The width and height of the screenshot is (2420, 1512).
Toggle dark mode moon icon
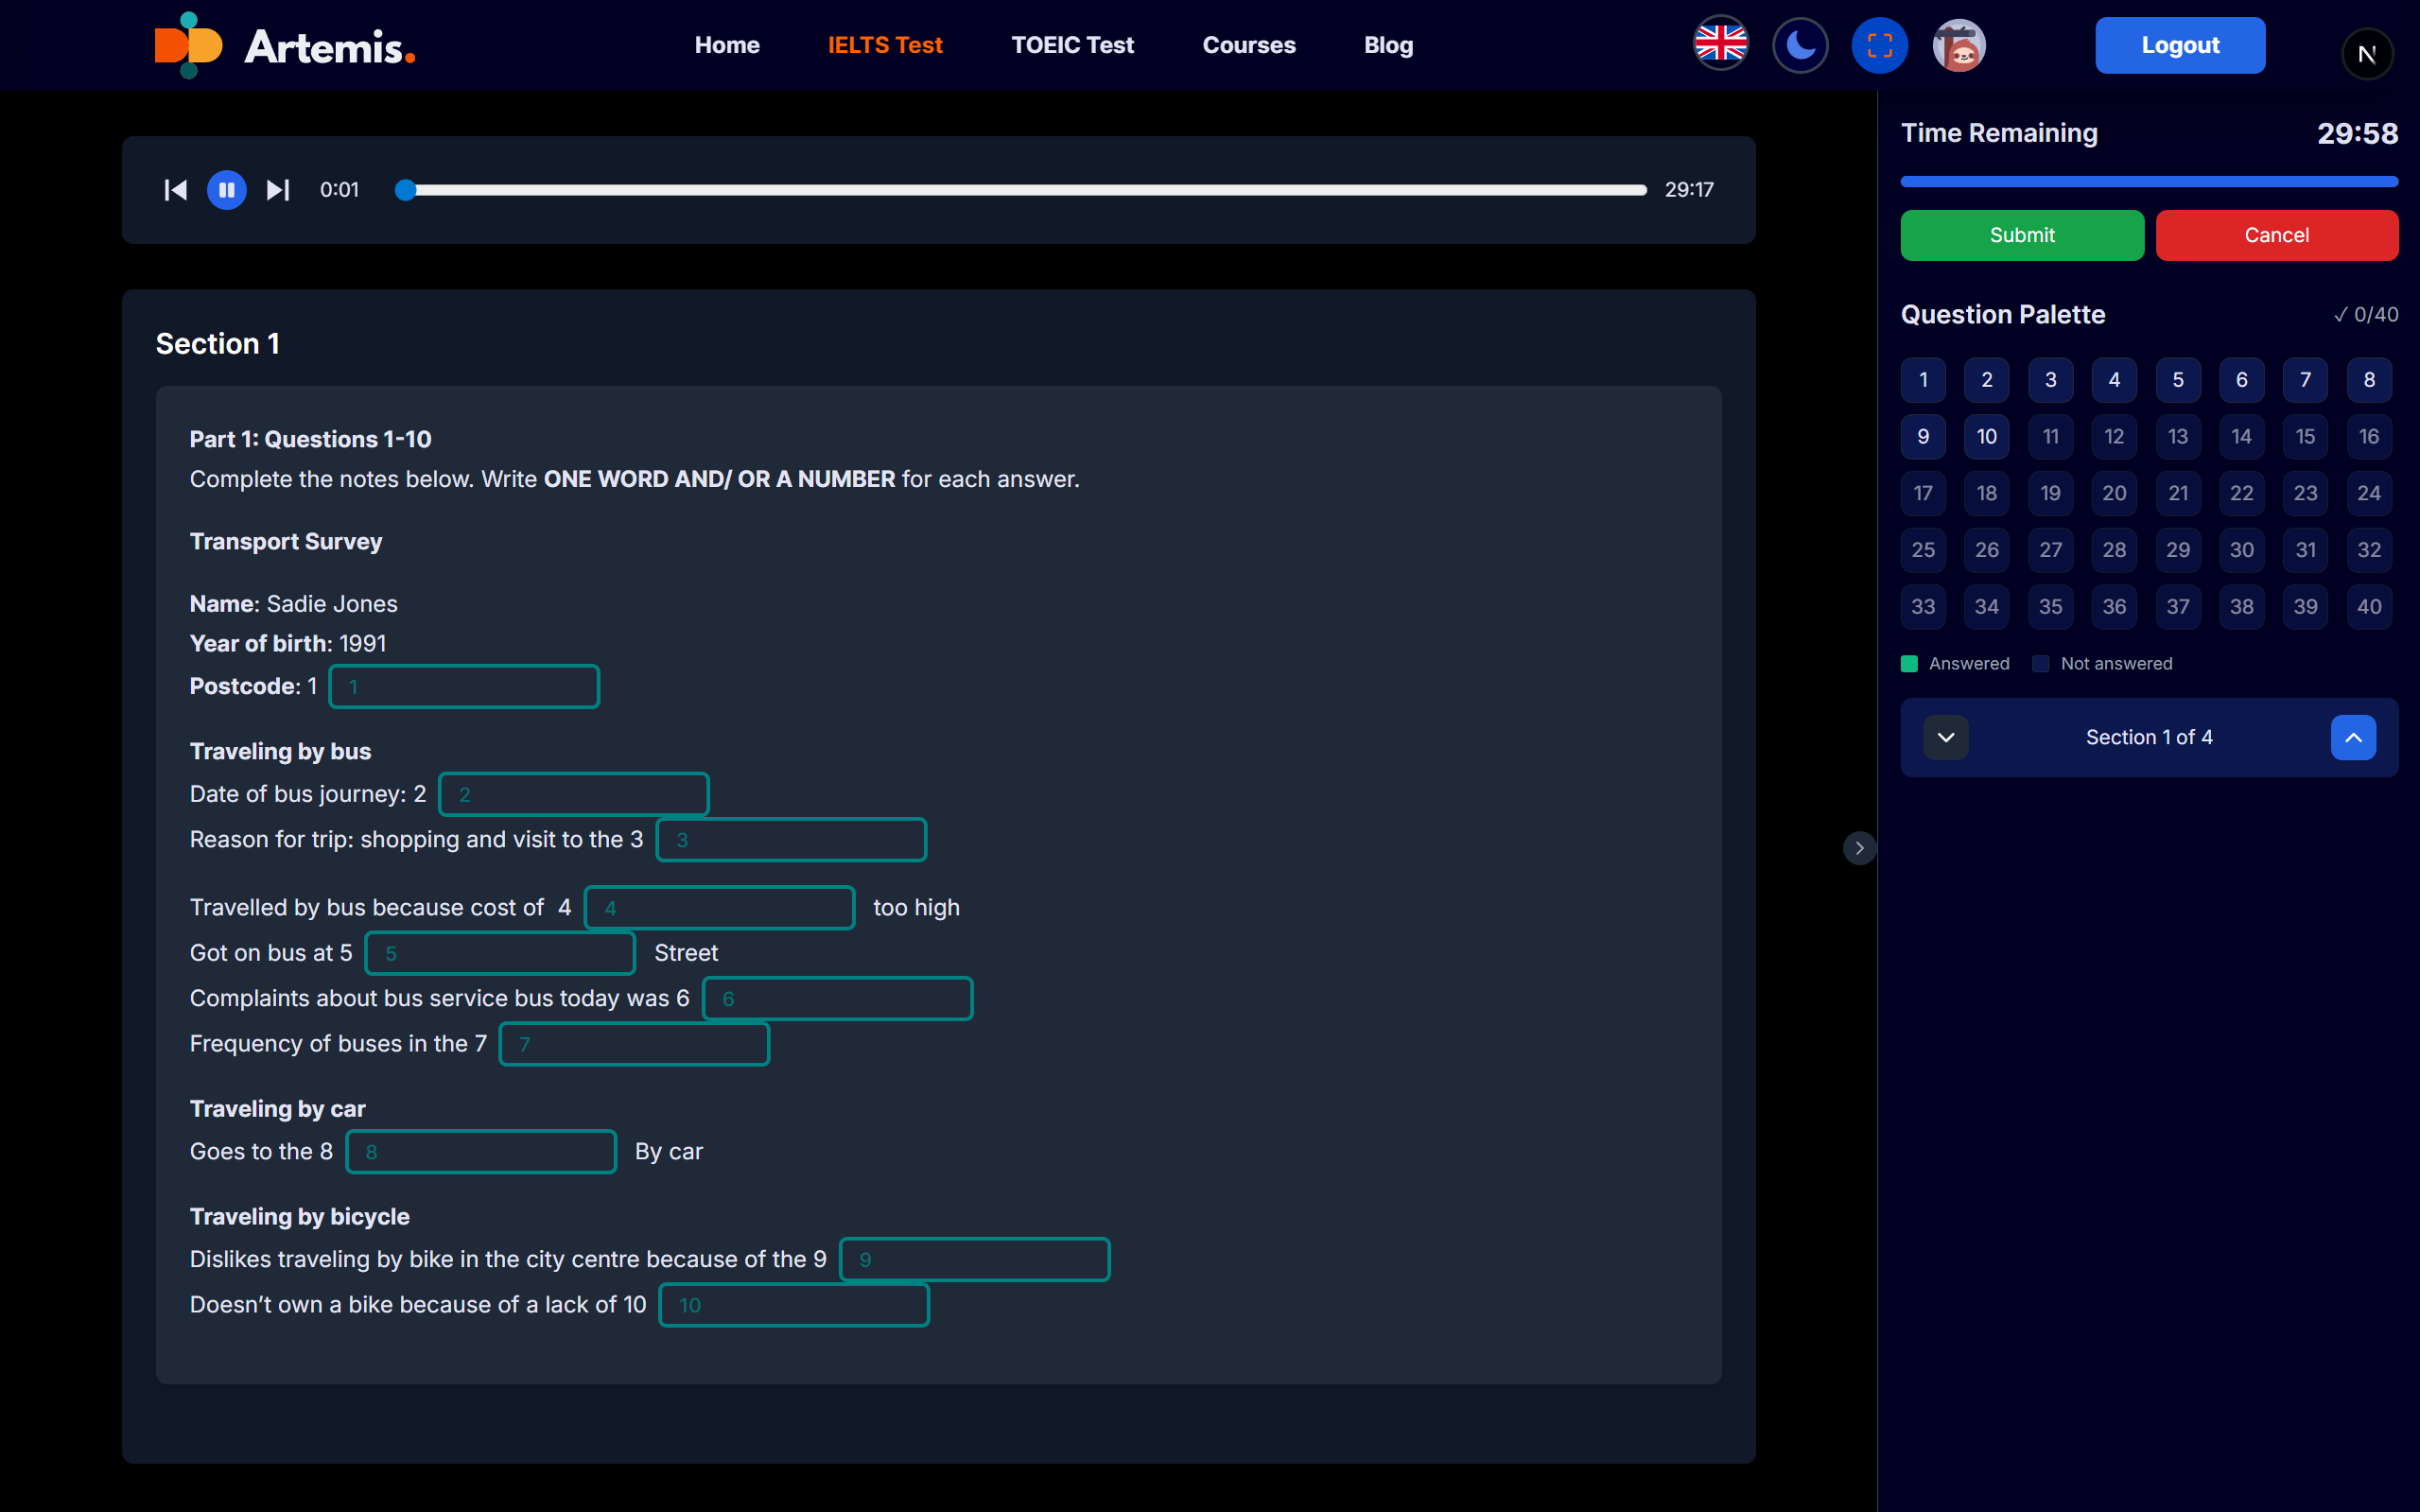pyautogui.click(x=1800, y=45)
